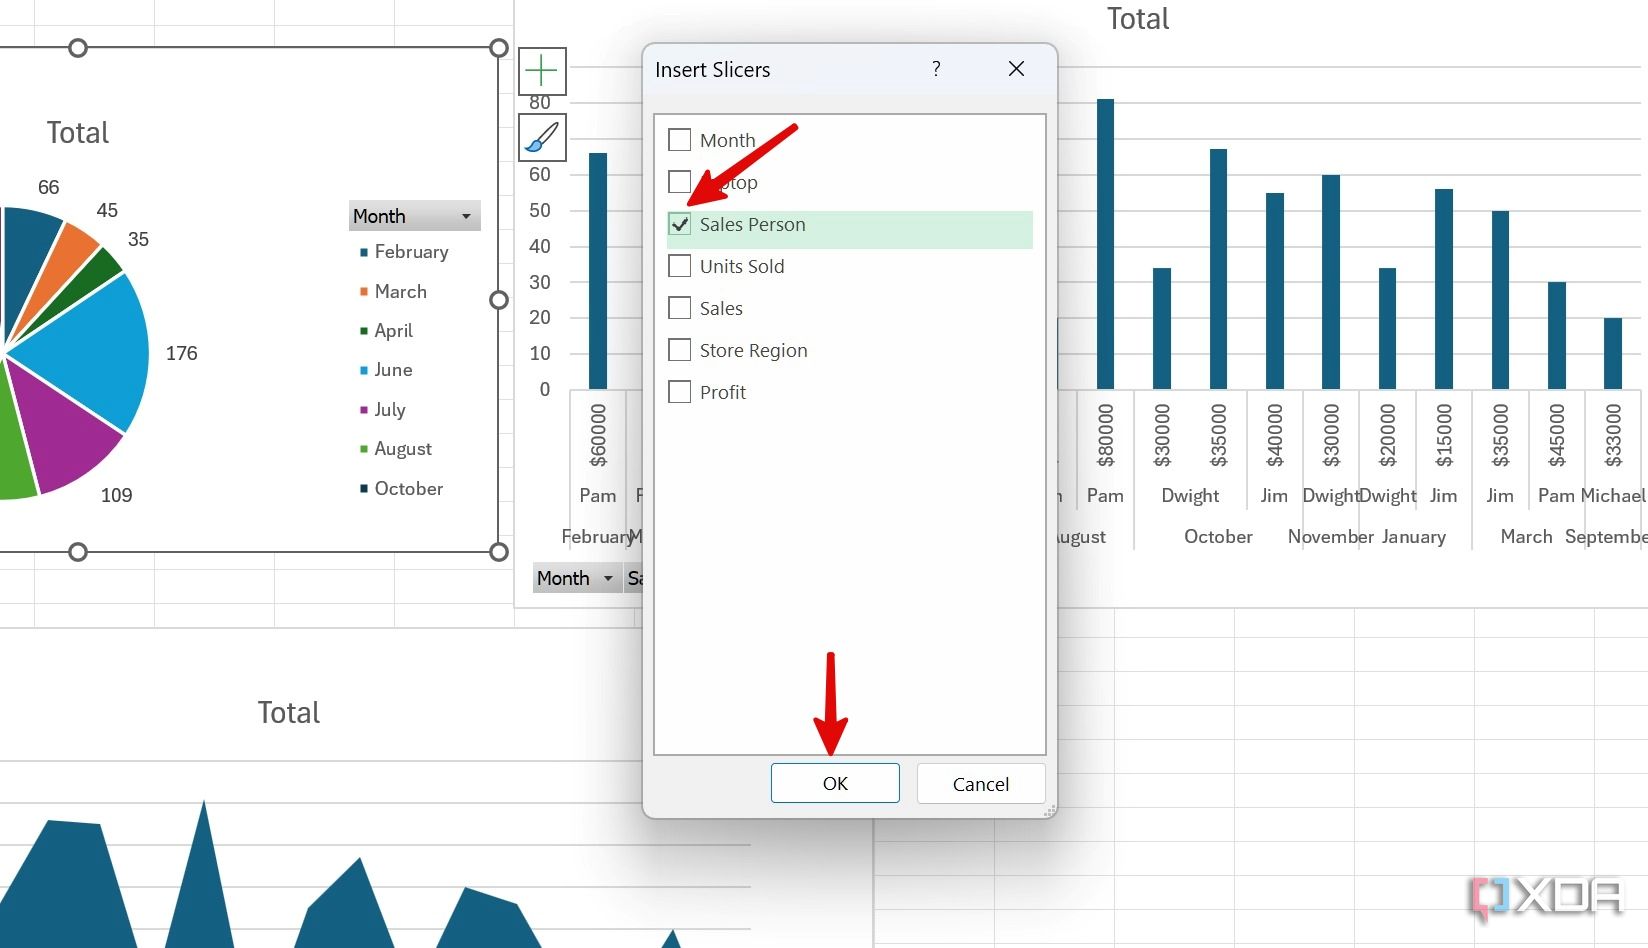Select June legend entry
Image resolution: width=1648 pixels, height=948 pixels.
pyautogui.click(x=386, y=369)
